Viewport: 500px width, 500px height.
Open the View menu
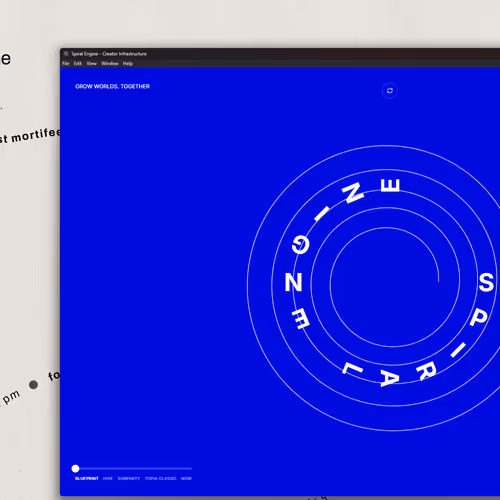[x=92, y=63]
